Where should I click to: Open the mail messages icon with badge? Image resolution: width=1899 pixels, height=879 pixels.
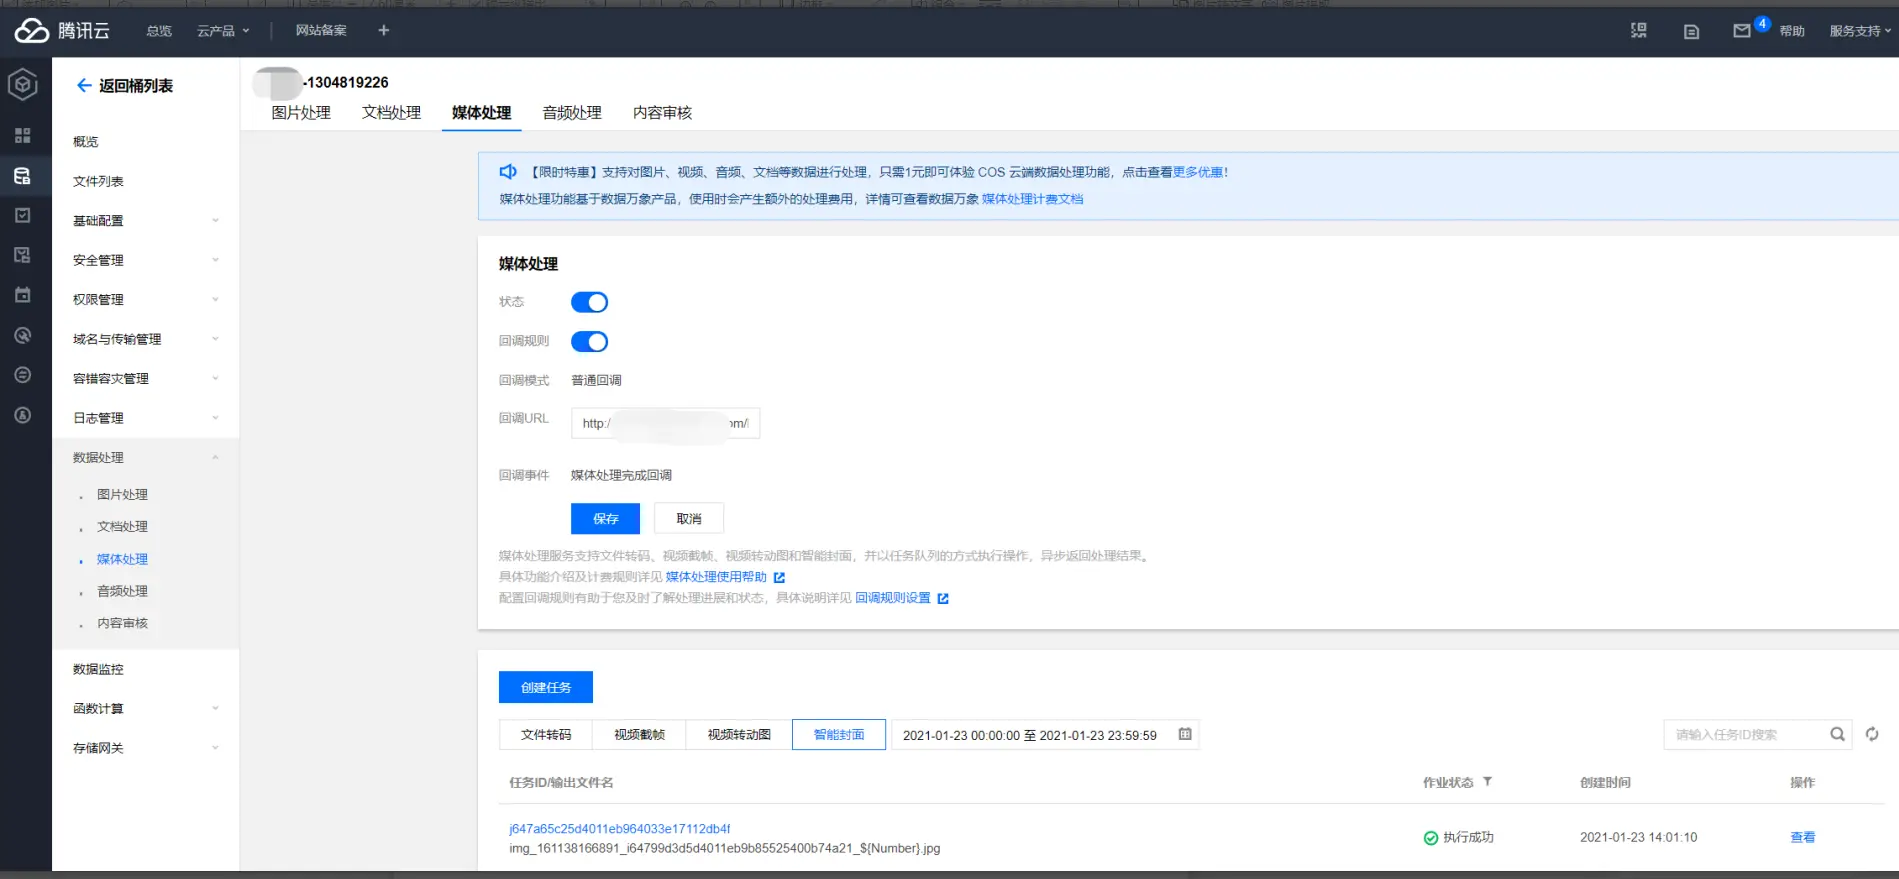[1743, 31]
